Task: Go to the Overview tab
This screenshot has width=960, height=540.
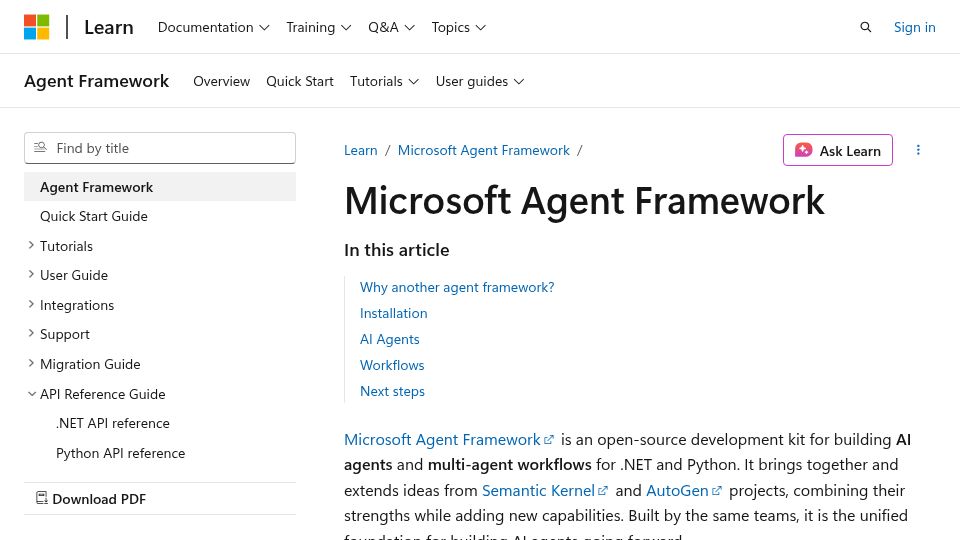Action: pos(222,81)
